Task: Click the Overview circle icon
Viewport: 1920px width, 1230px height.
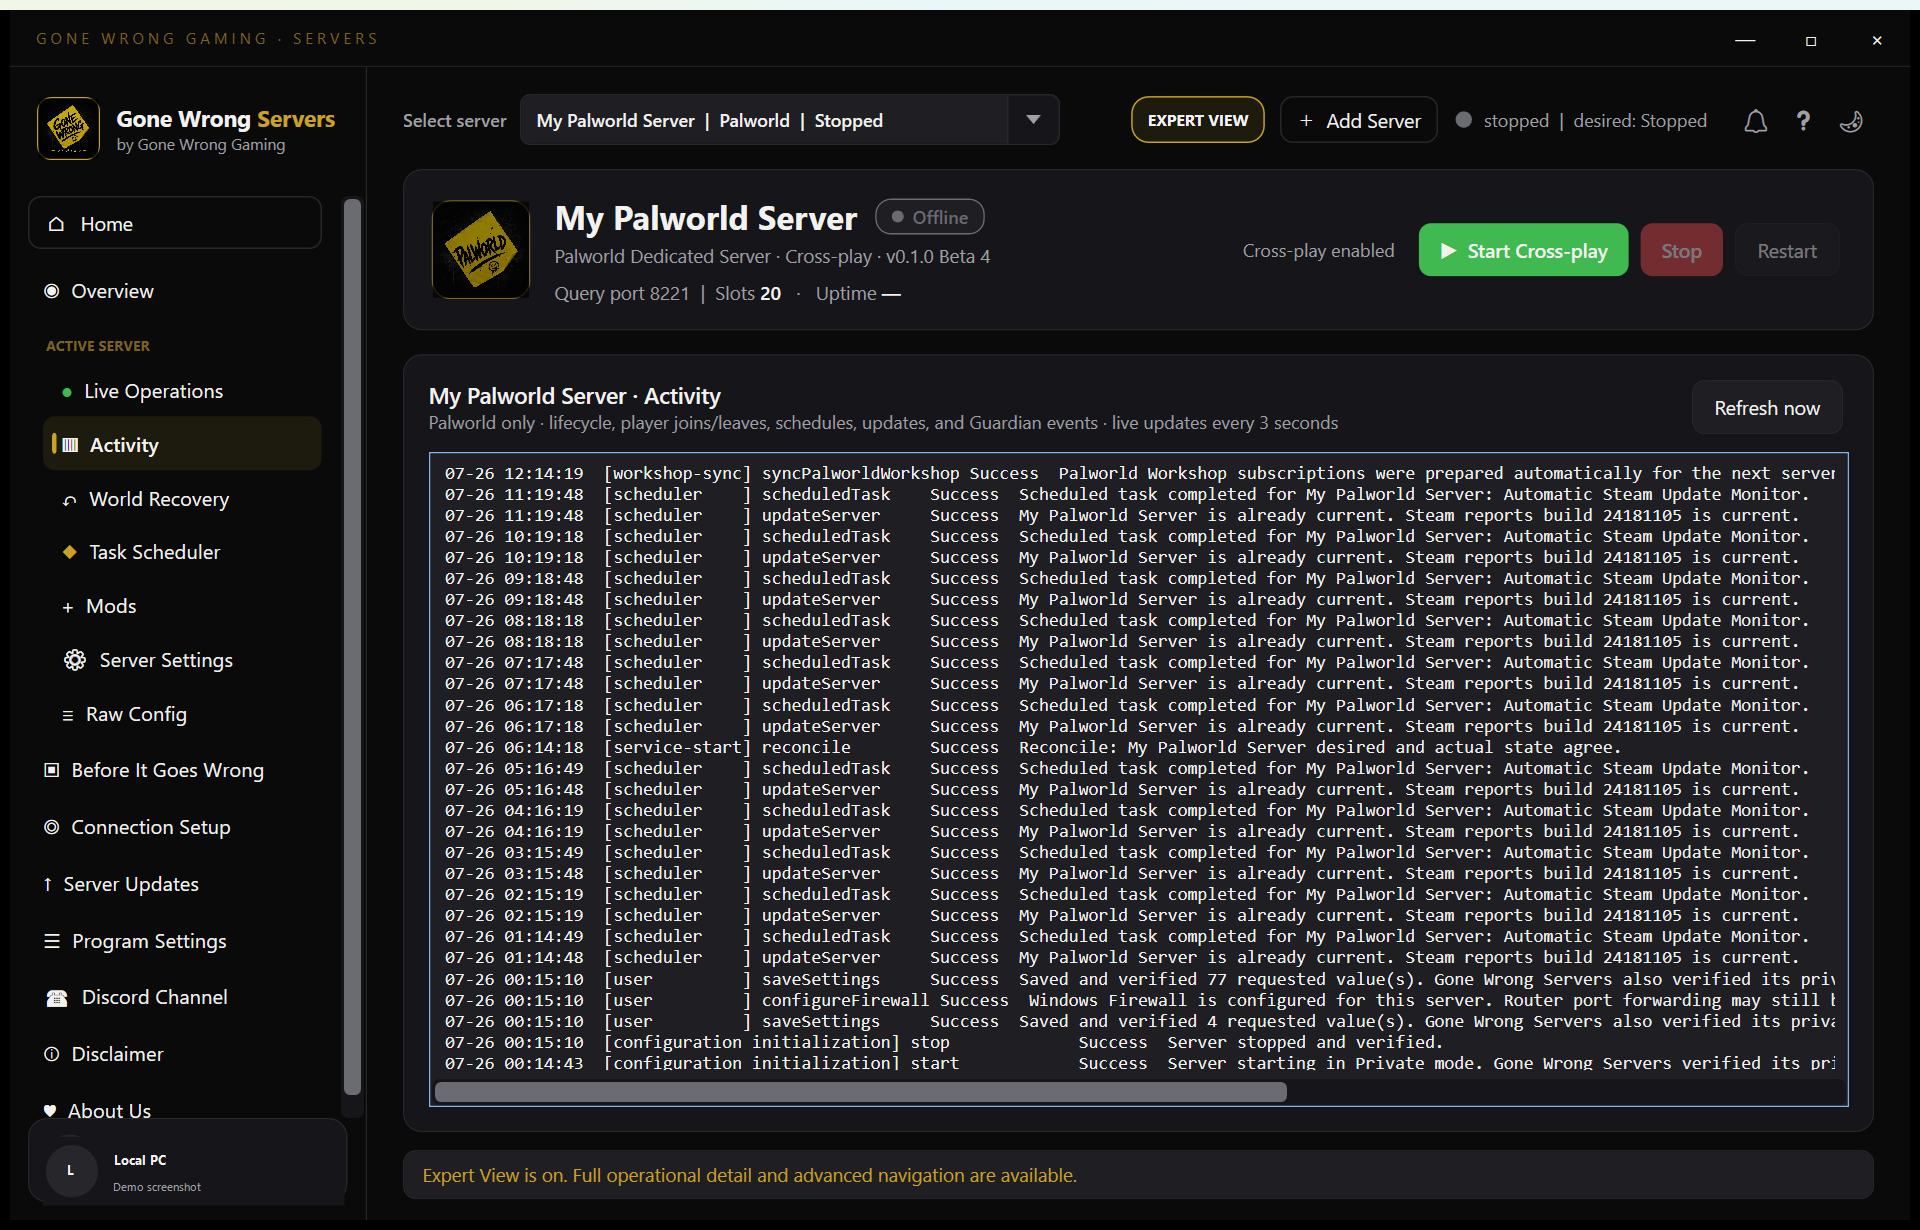Action: click(52, 291)
